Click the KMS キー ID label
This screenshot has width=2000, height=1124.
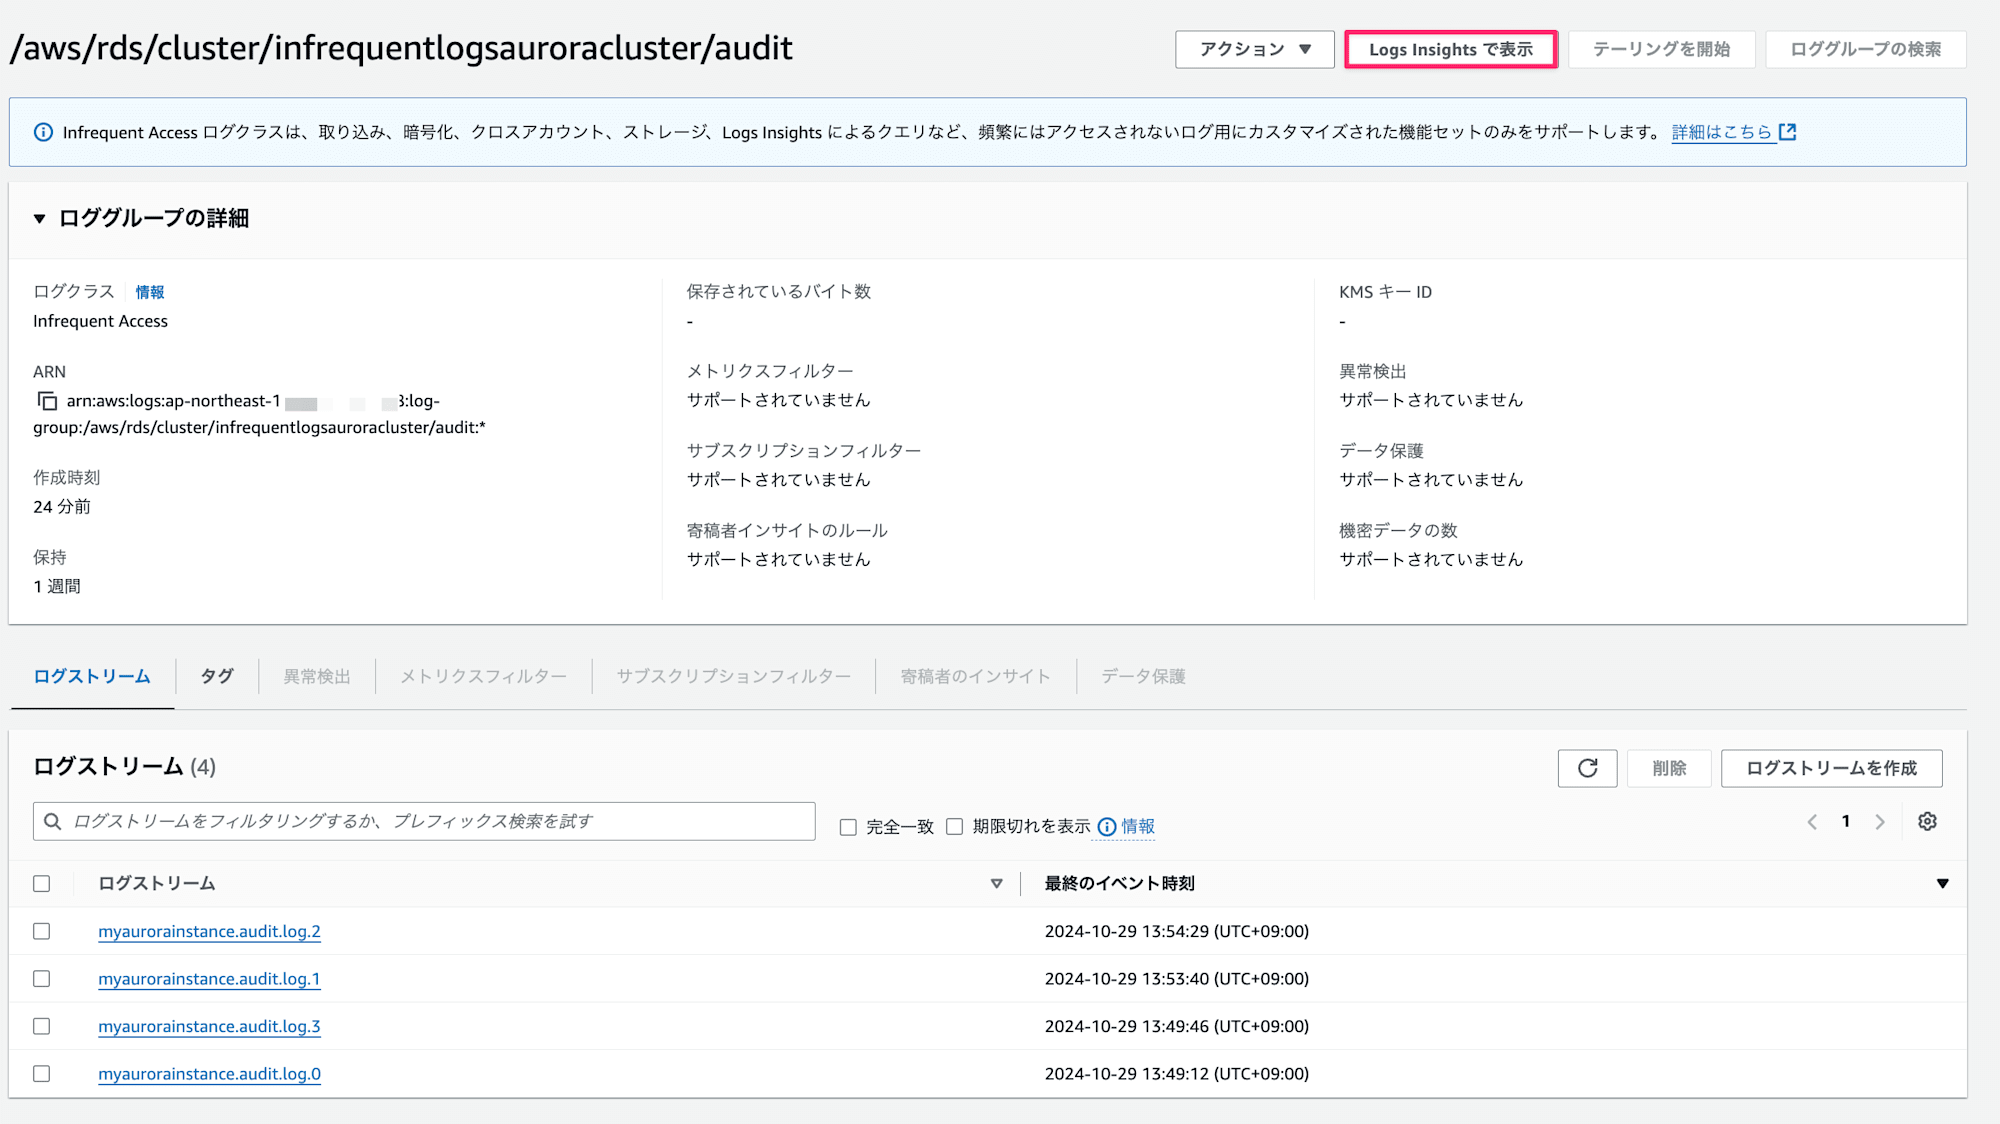click(1385, 292)
